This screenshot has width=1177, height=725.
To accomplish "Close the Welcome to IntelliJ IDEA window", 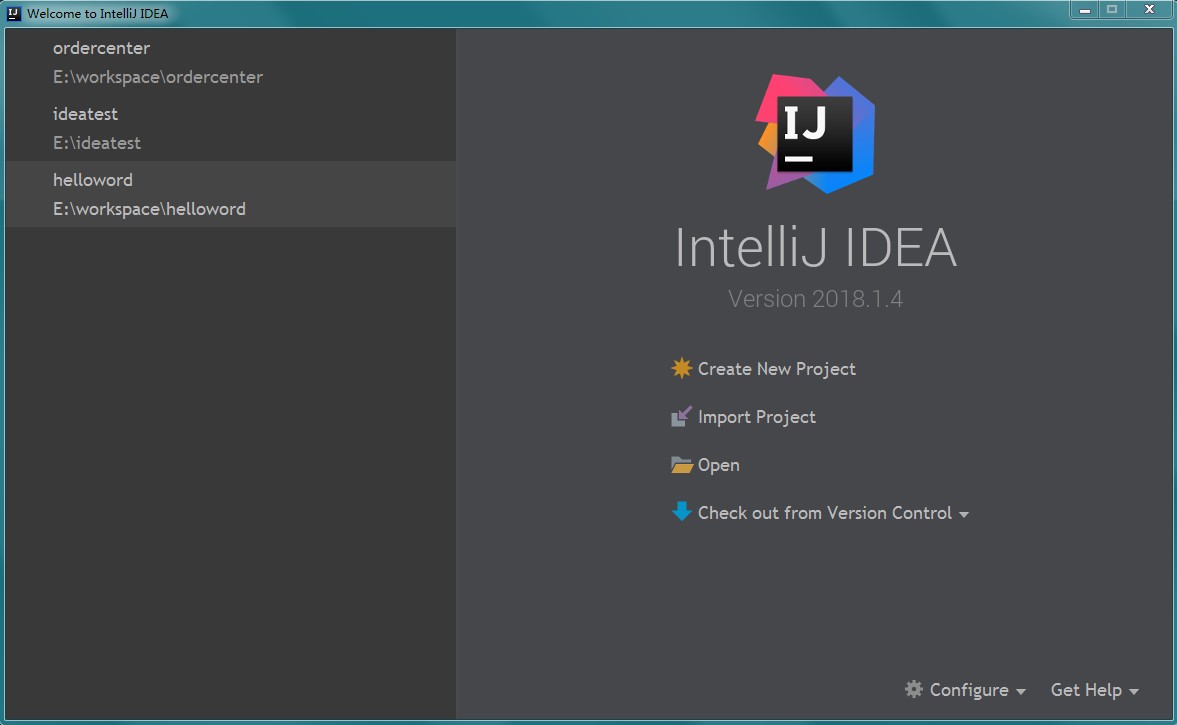I will coord(1149,10).
